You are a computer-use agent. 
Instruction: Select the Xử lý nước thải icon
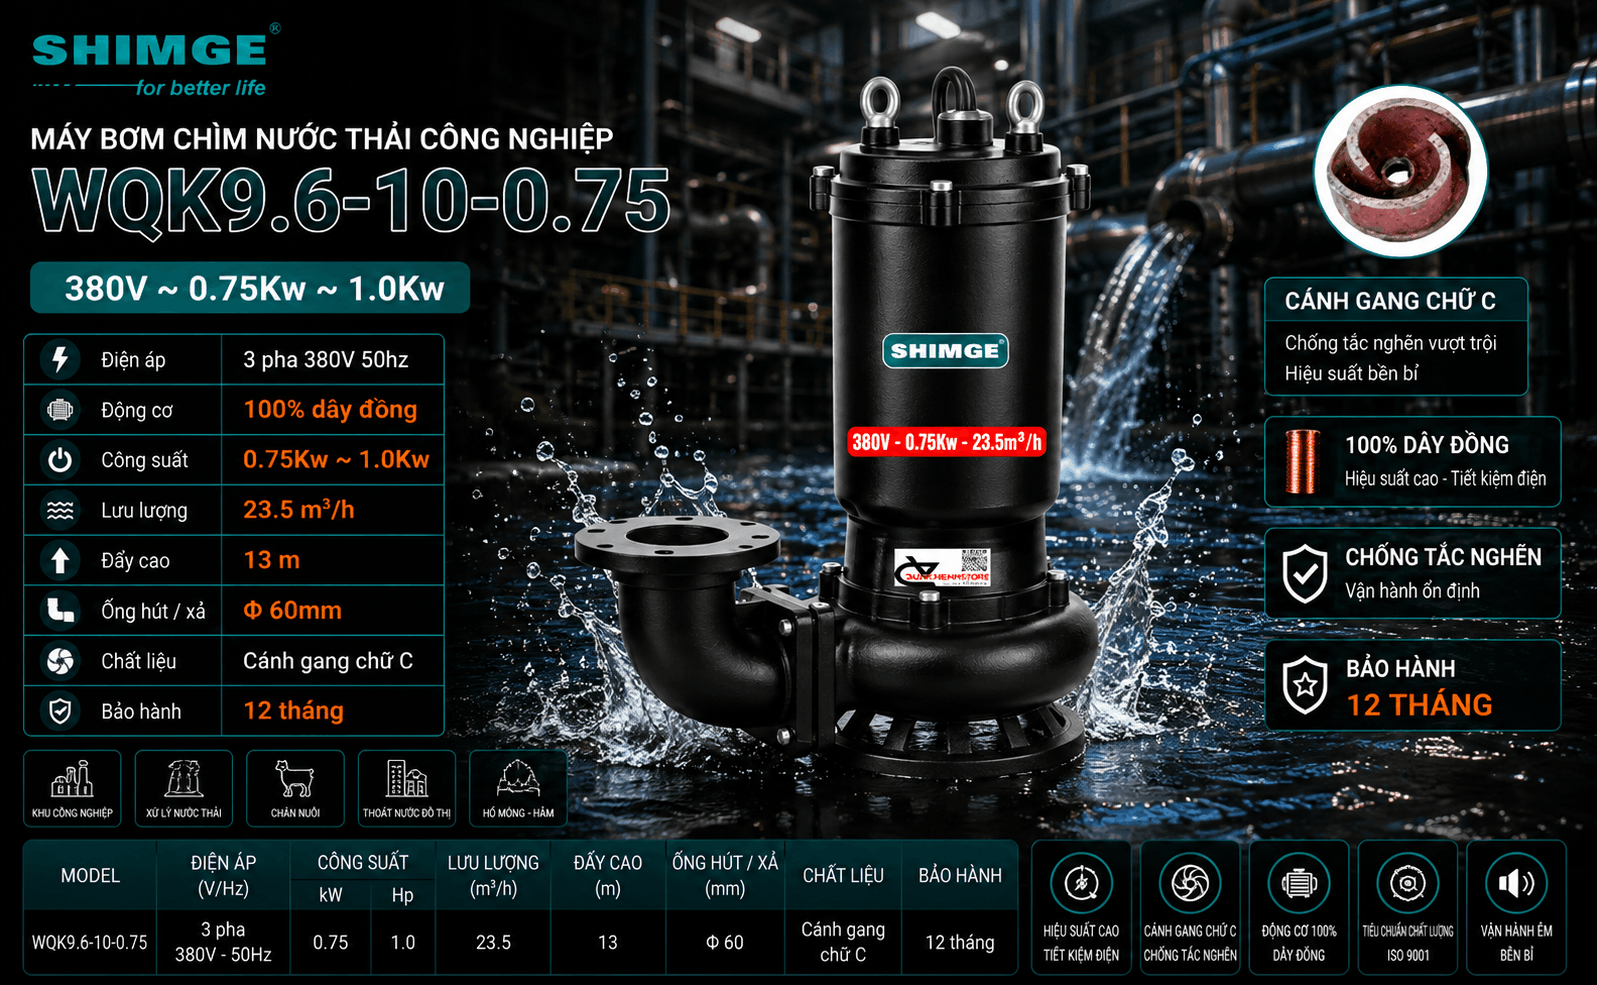pos(184,780)
